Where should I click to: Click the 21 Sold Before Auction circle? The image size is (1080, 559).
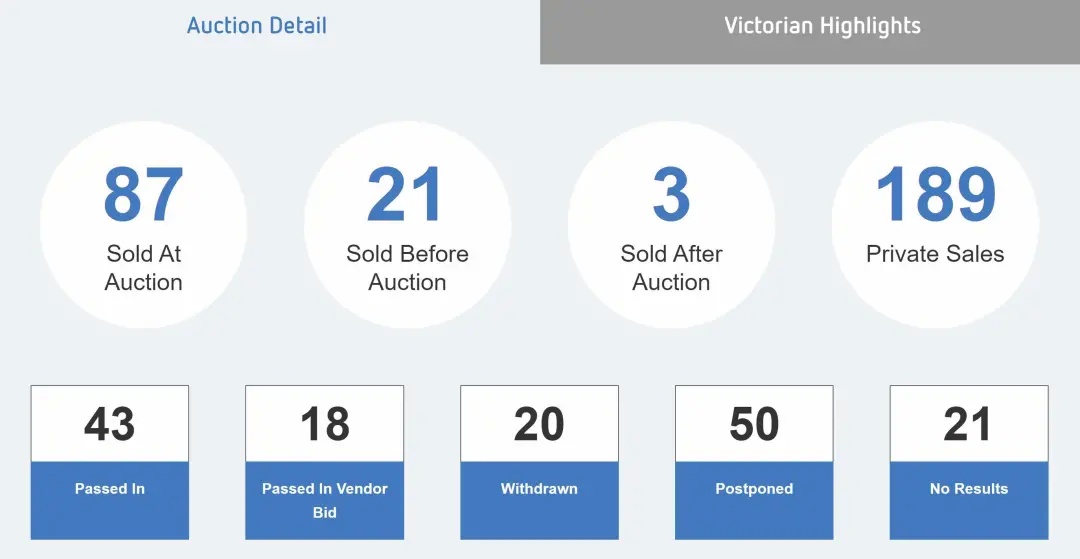[407, 224]
